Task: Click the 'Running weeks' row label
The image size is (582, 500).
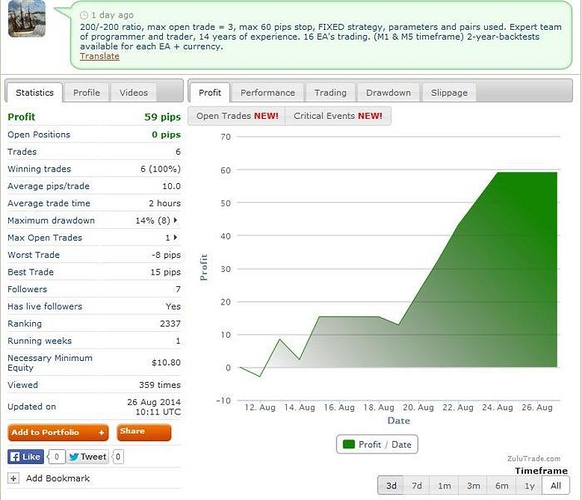Action: (40, 341)
